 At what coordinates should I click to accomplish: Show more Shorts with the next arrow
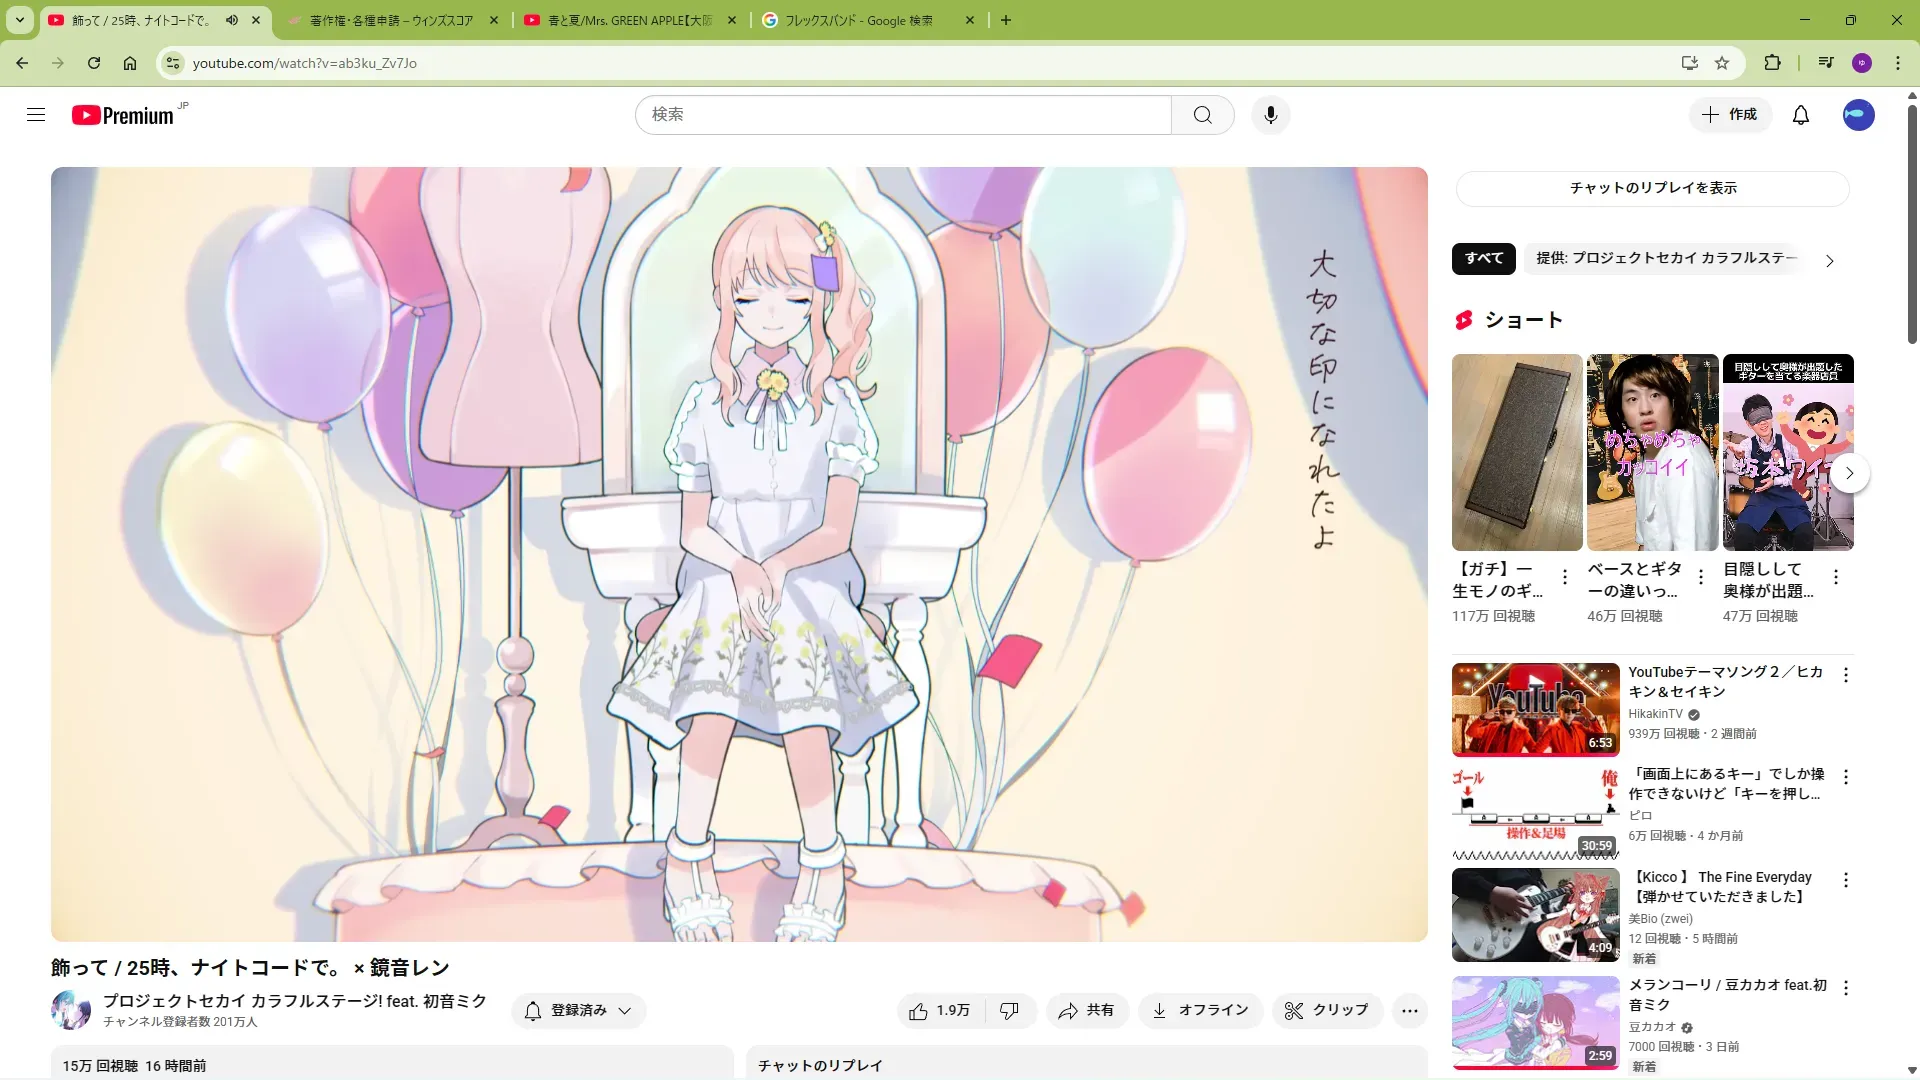[x=1849, y=473]
